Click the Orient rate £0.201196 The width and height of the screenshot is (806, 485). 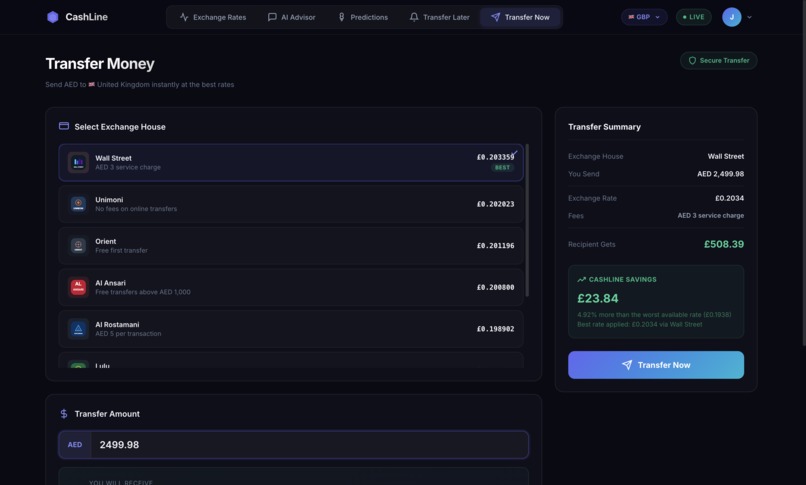496,246
